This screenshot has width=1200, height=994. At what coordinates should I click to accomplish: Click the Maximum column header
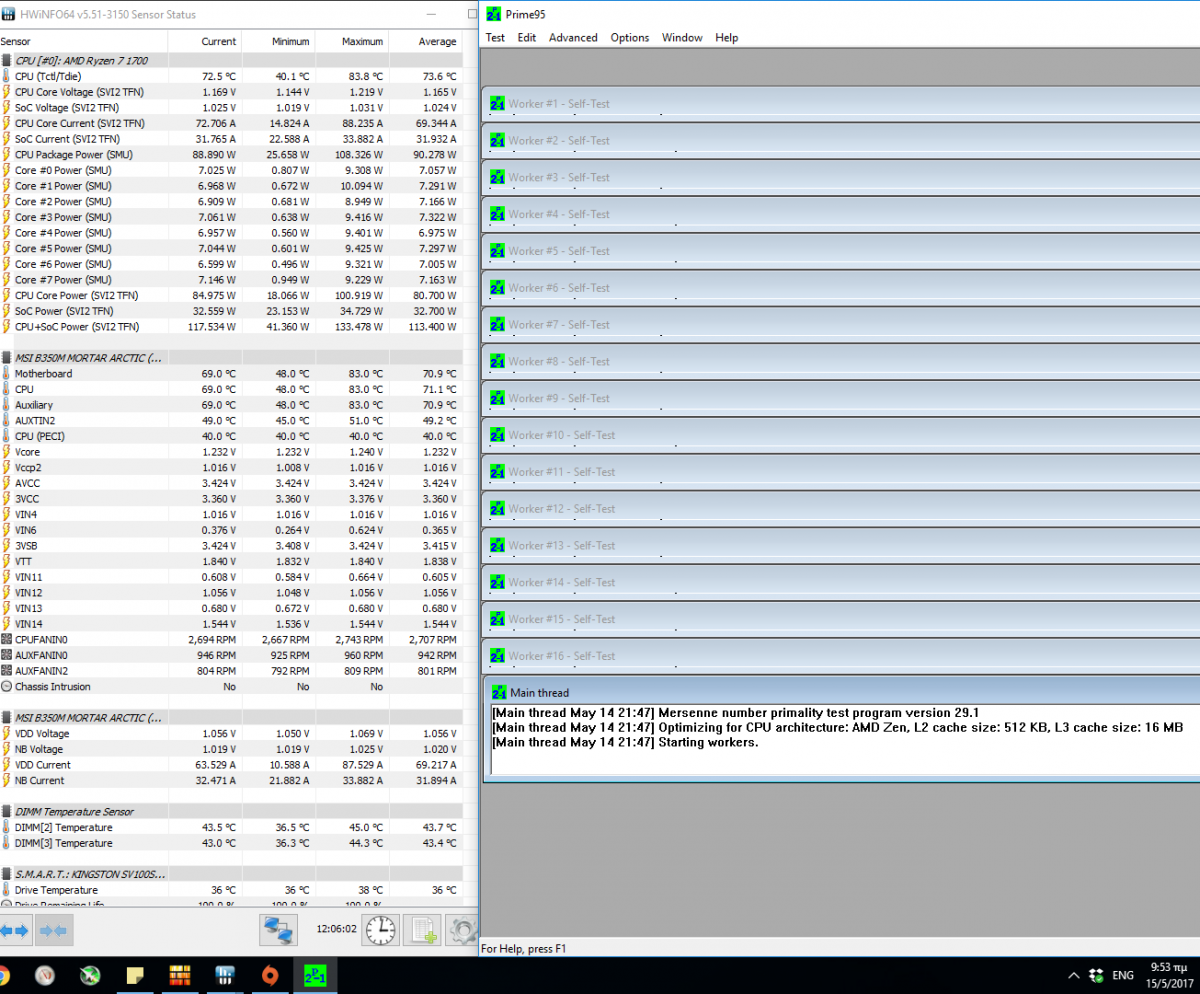coord(350,42)
